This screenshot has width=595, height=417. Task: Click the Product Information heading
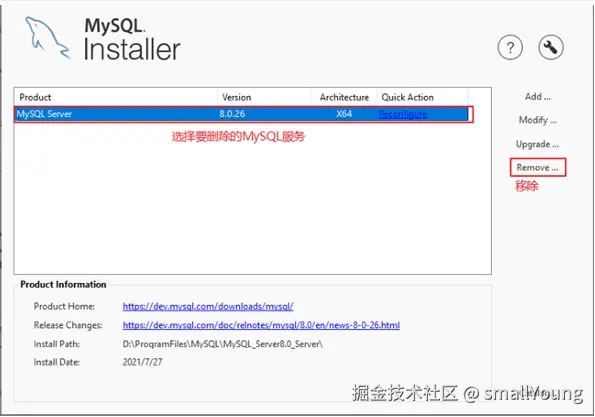pyautogui.click(x=63, y=285)
